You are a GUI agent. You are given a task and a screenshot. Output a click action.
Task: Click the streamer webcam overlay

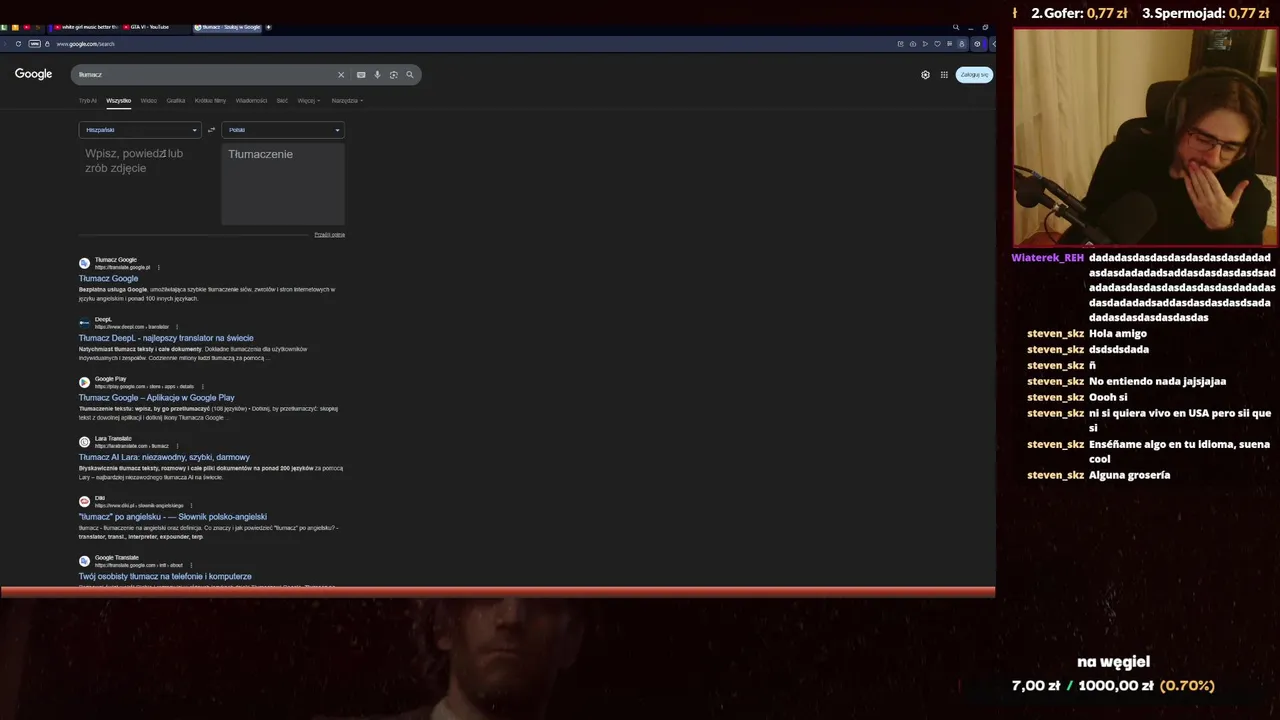pos(1145,137)
